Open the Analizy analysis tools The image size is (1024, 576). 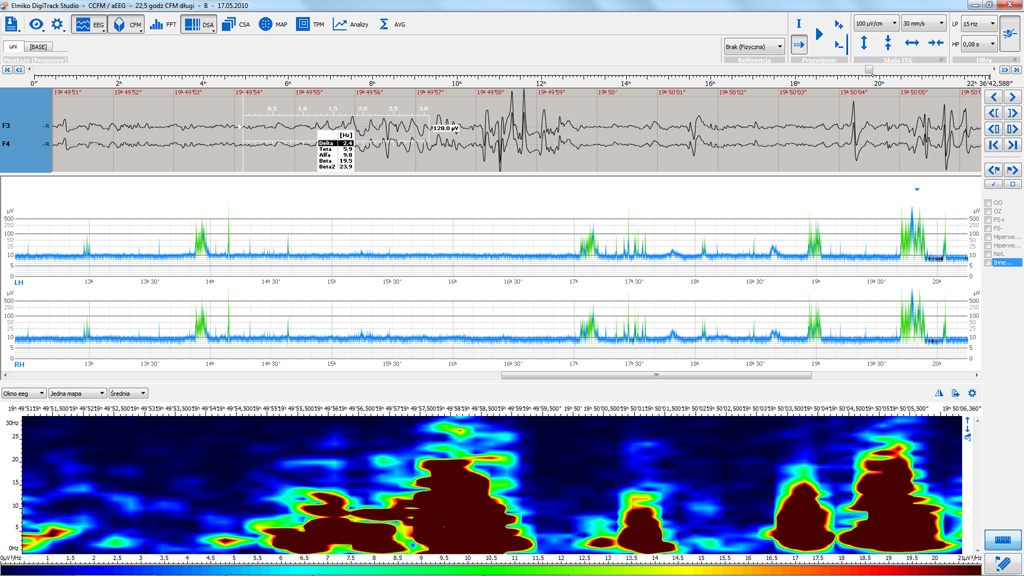pos(351,25)
